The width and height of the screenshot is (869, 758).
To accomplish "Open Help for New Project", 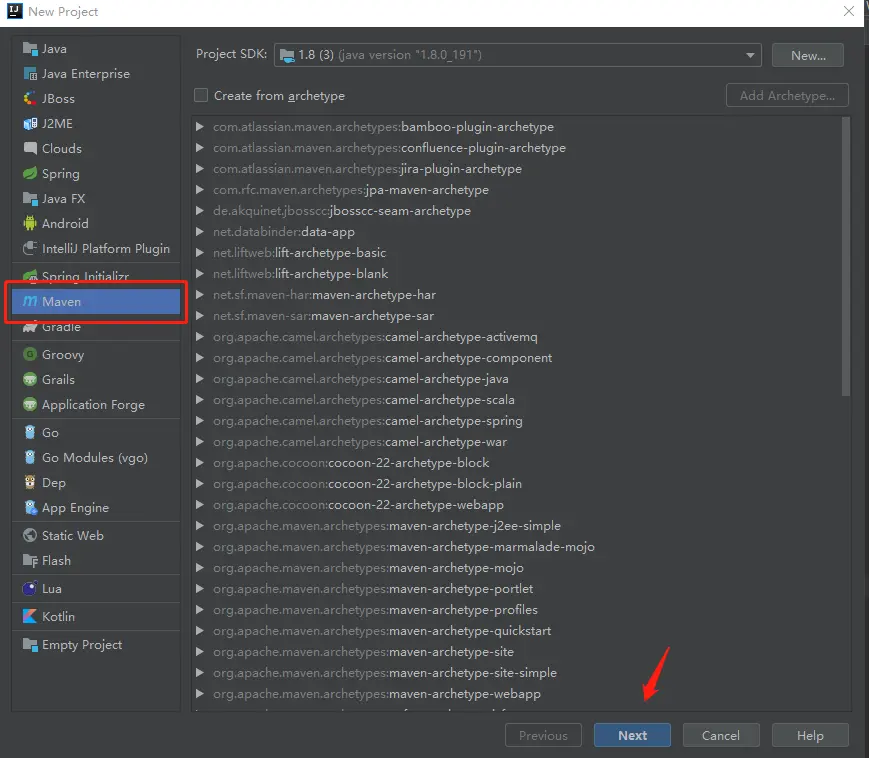I will (x=810, y=735).
